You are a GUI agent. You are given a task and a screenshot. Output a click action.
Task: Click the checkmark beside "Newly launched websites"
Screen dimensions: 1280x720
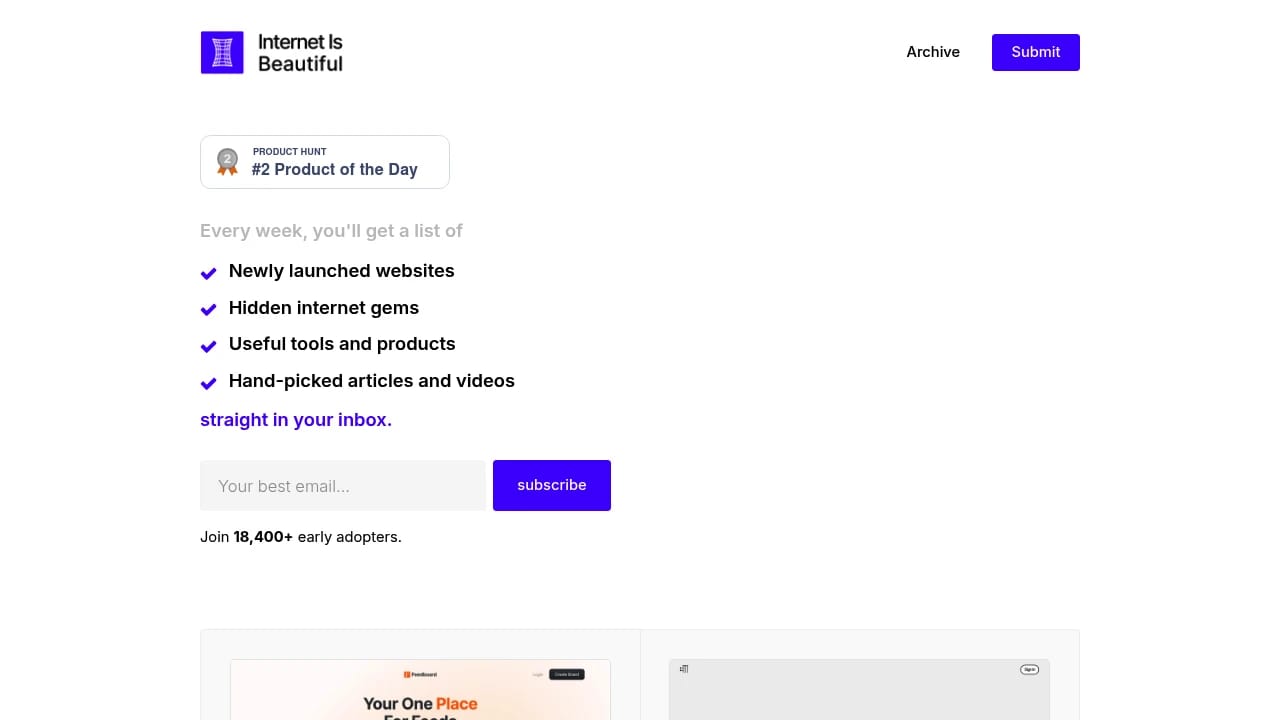[208, 273]
